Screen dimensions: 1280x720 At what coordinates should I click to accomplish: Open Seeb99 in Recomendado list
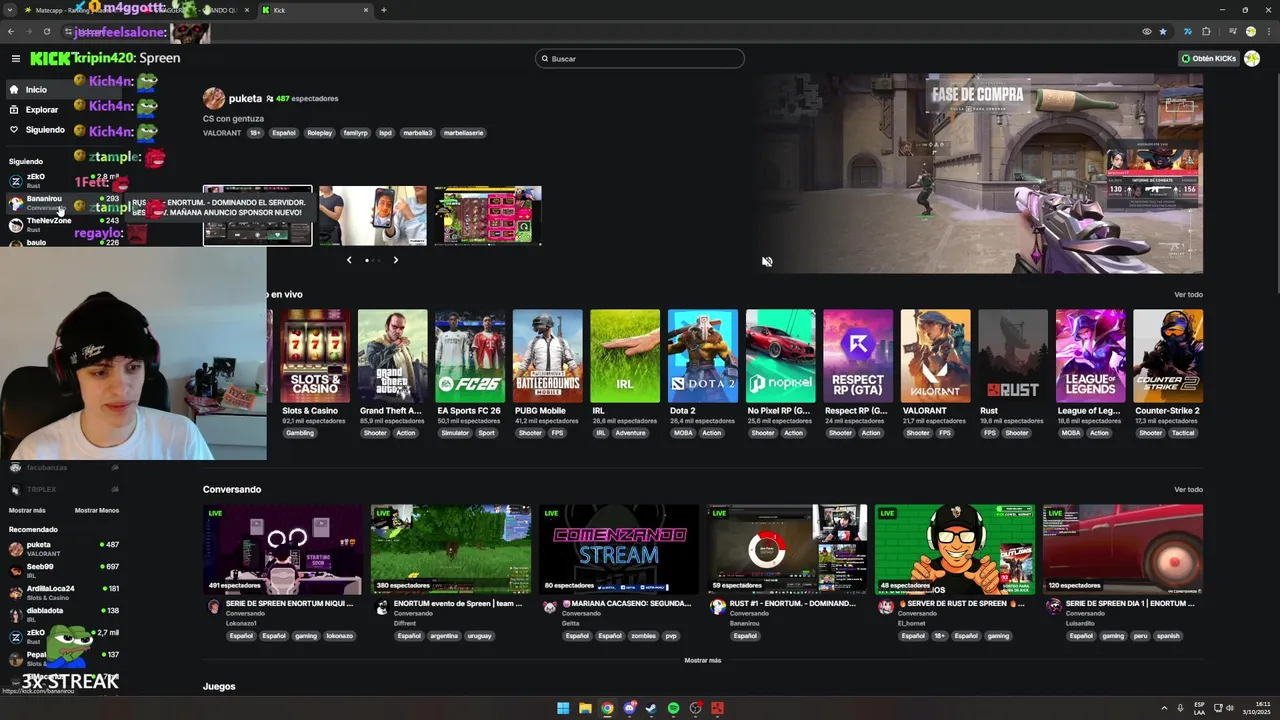coord(64,570)
